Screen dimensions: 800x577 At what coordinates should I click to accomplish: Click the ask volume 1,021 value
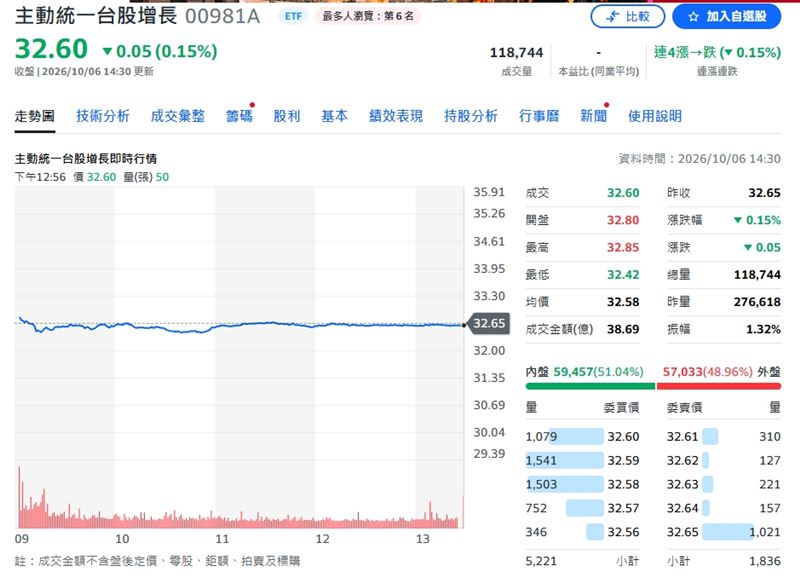[x=765, y=532]
